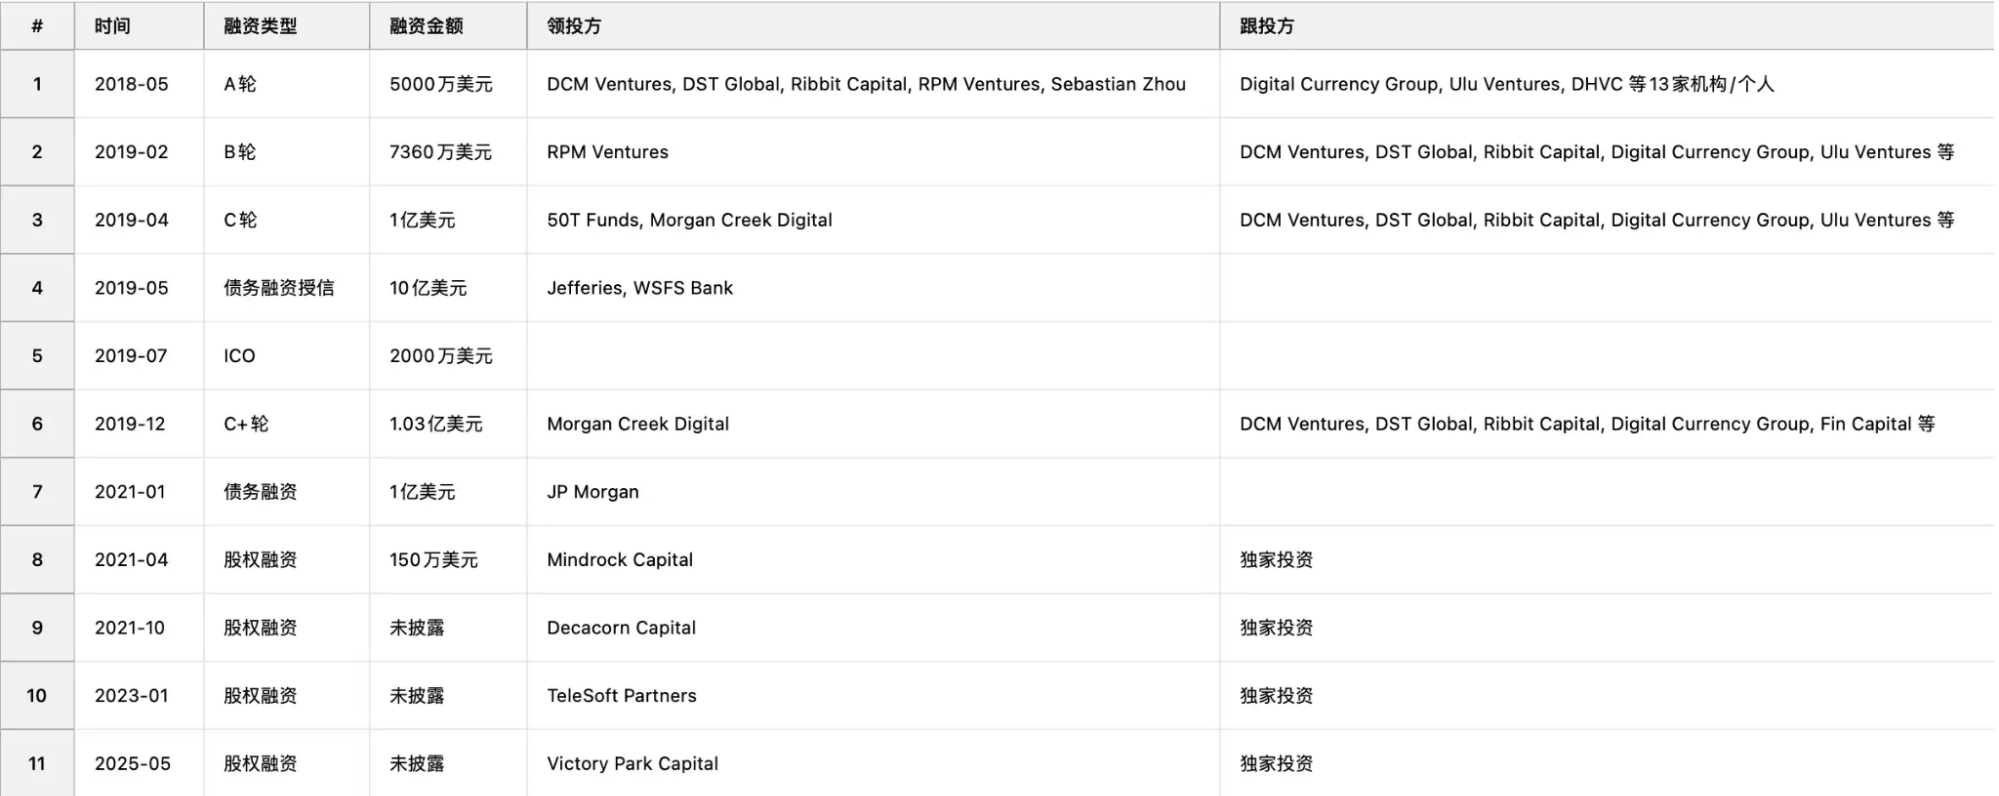This screenshot has height=796, width=1999.
Task: Click the follow investors cell mentioning Fin Capital
Action: tap(1607, 424)
